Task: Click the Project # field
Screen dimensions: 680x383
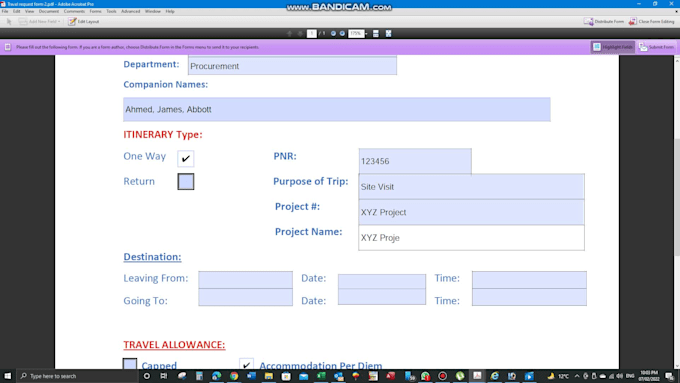Action: click(471, 212)
